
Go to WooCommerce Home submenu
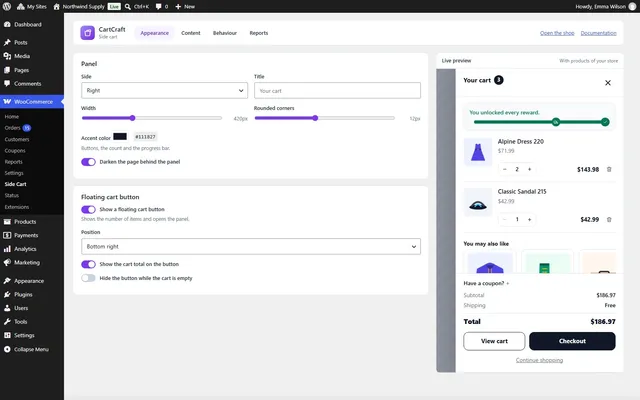(x=12, y=117)
